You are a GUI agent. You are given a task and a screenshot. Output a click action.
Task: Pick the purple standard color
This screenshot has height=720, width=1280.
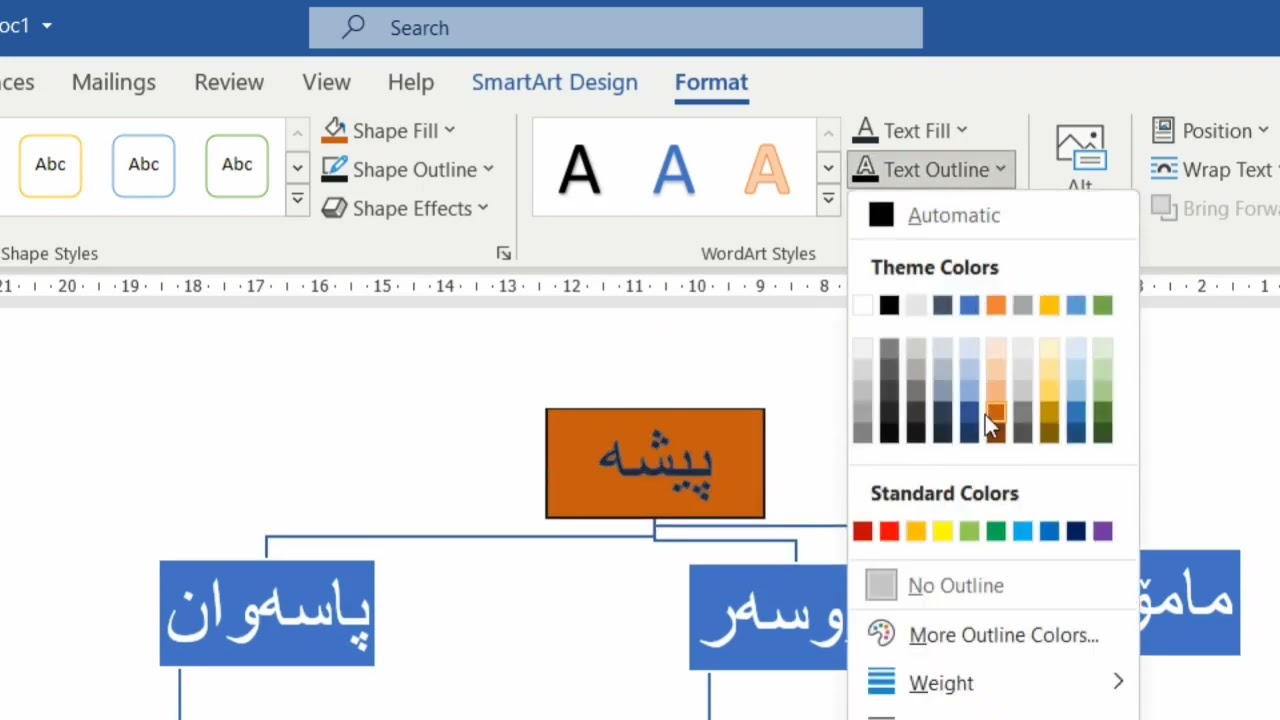click(x=1102, y=531)
